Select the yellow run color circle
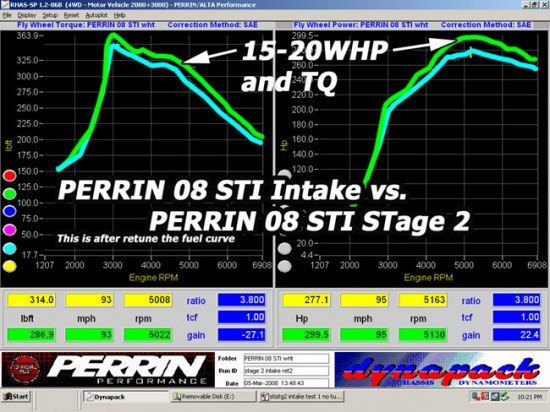Viewport: 550px width, 412px height. [x=9, y=266]
